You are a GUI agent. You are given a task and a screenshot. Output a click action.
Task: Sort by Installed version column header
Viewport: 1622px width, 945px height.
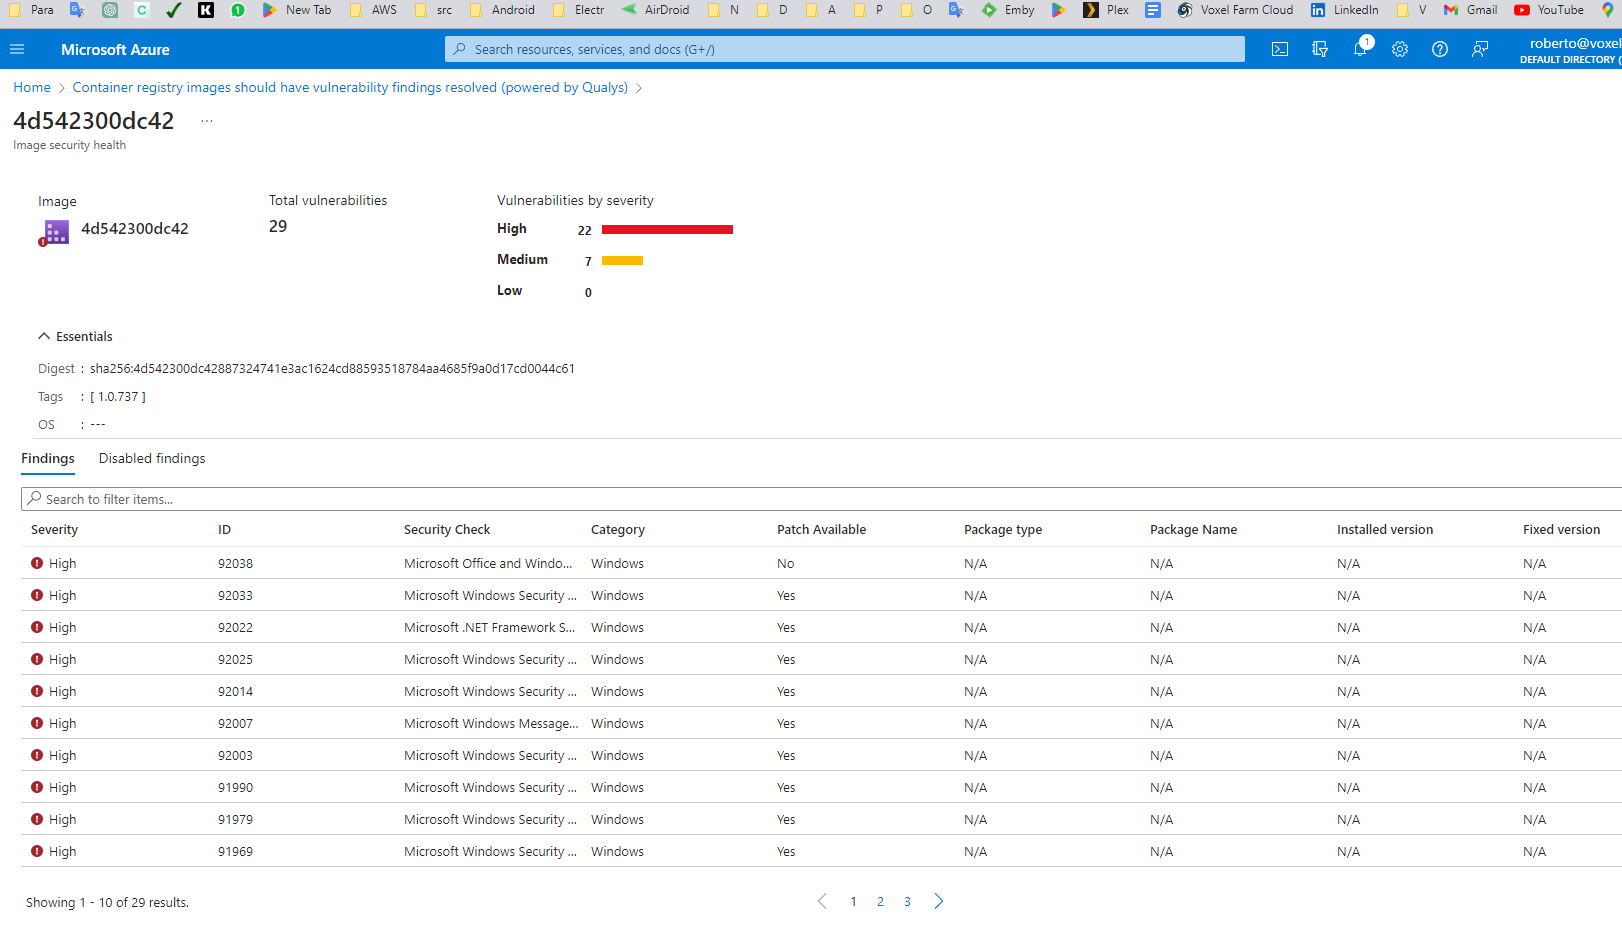[x=1384, y=530]
